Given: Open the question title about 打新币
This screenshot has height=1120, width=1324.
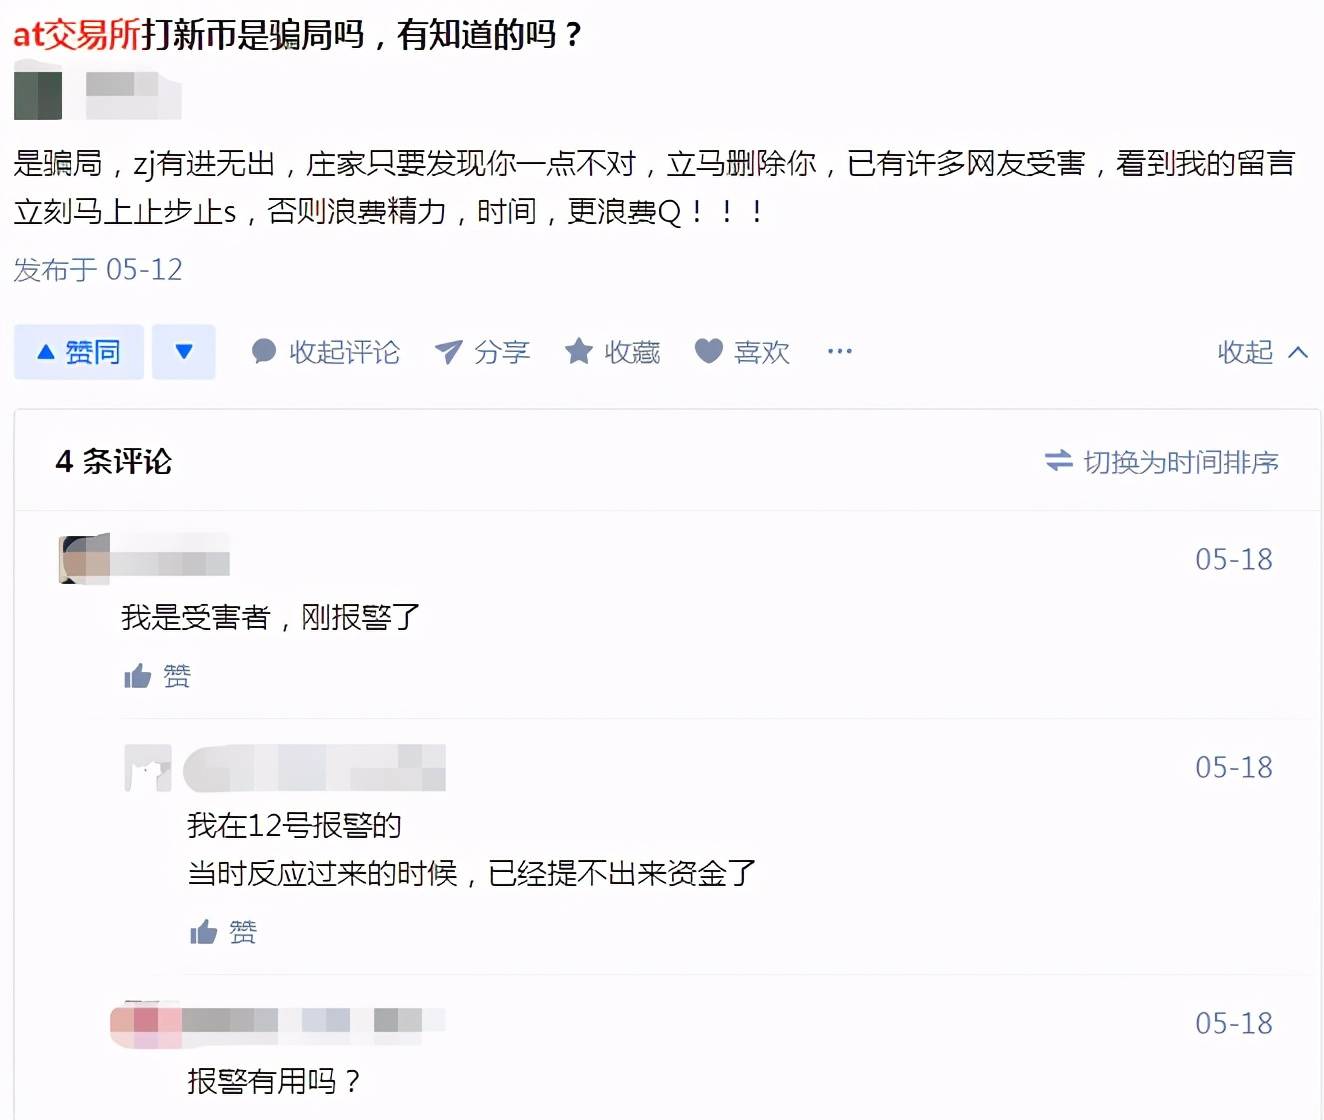Looking at the screenshot, I should pyautogui.click(x=298, y=35).
